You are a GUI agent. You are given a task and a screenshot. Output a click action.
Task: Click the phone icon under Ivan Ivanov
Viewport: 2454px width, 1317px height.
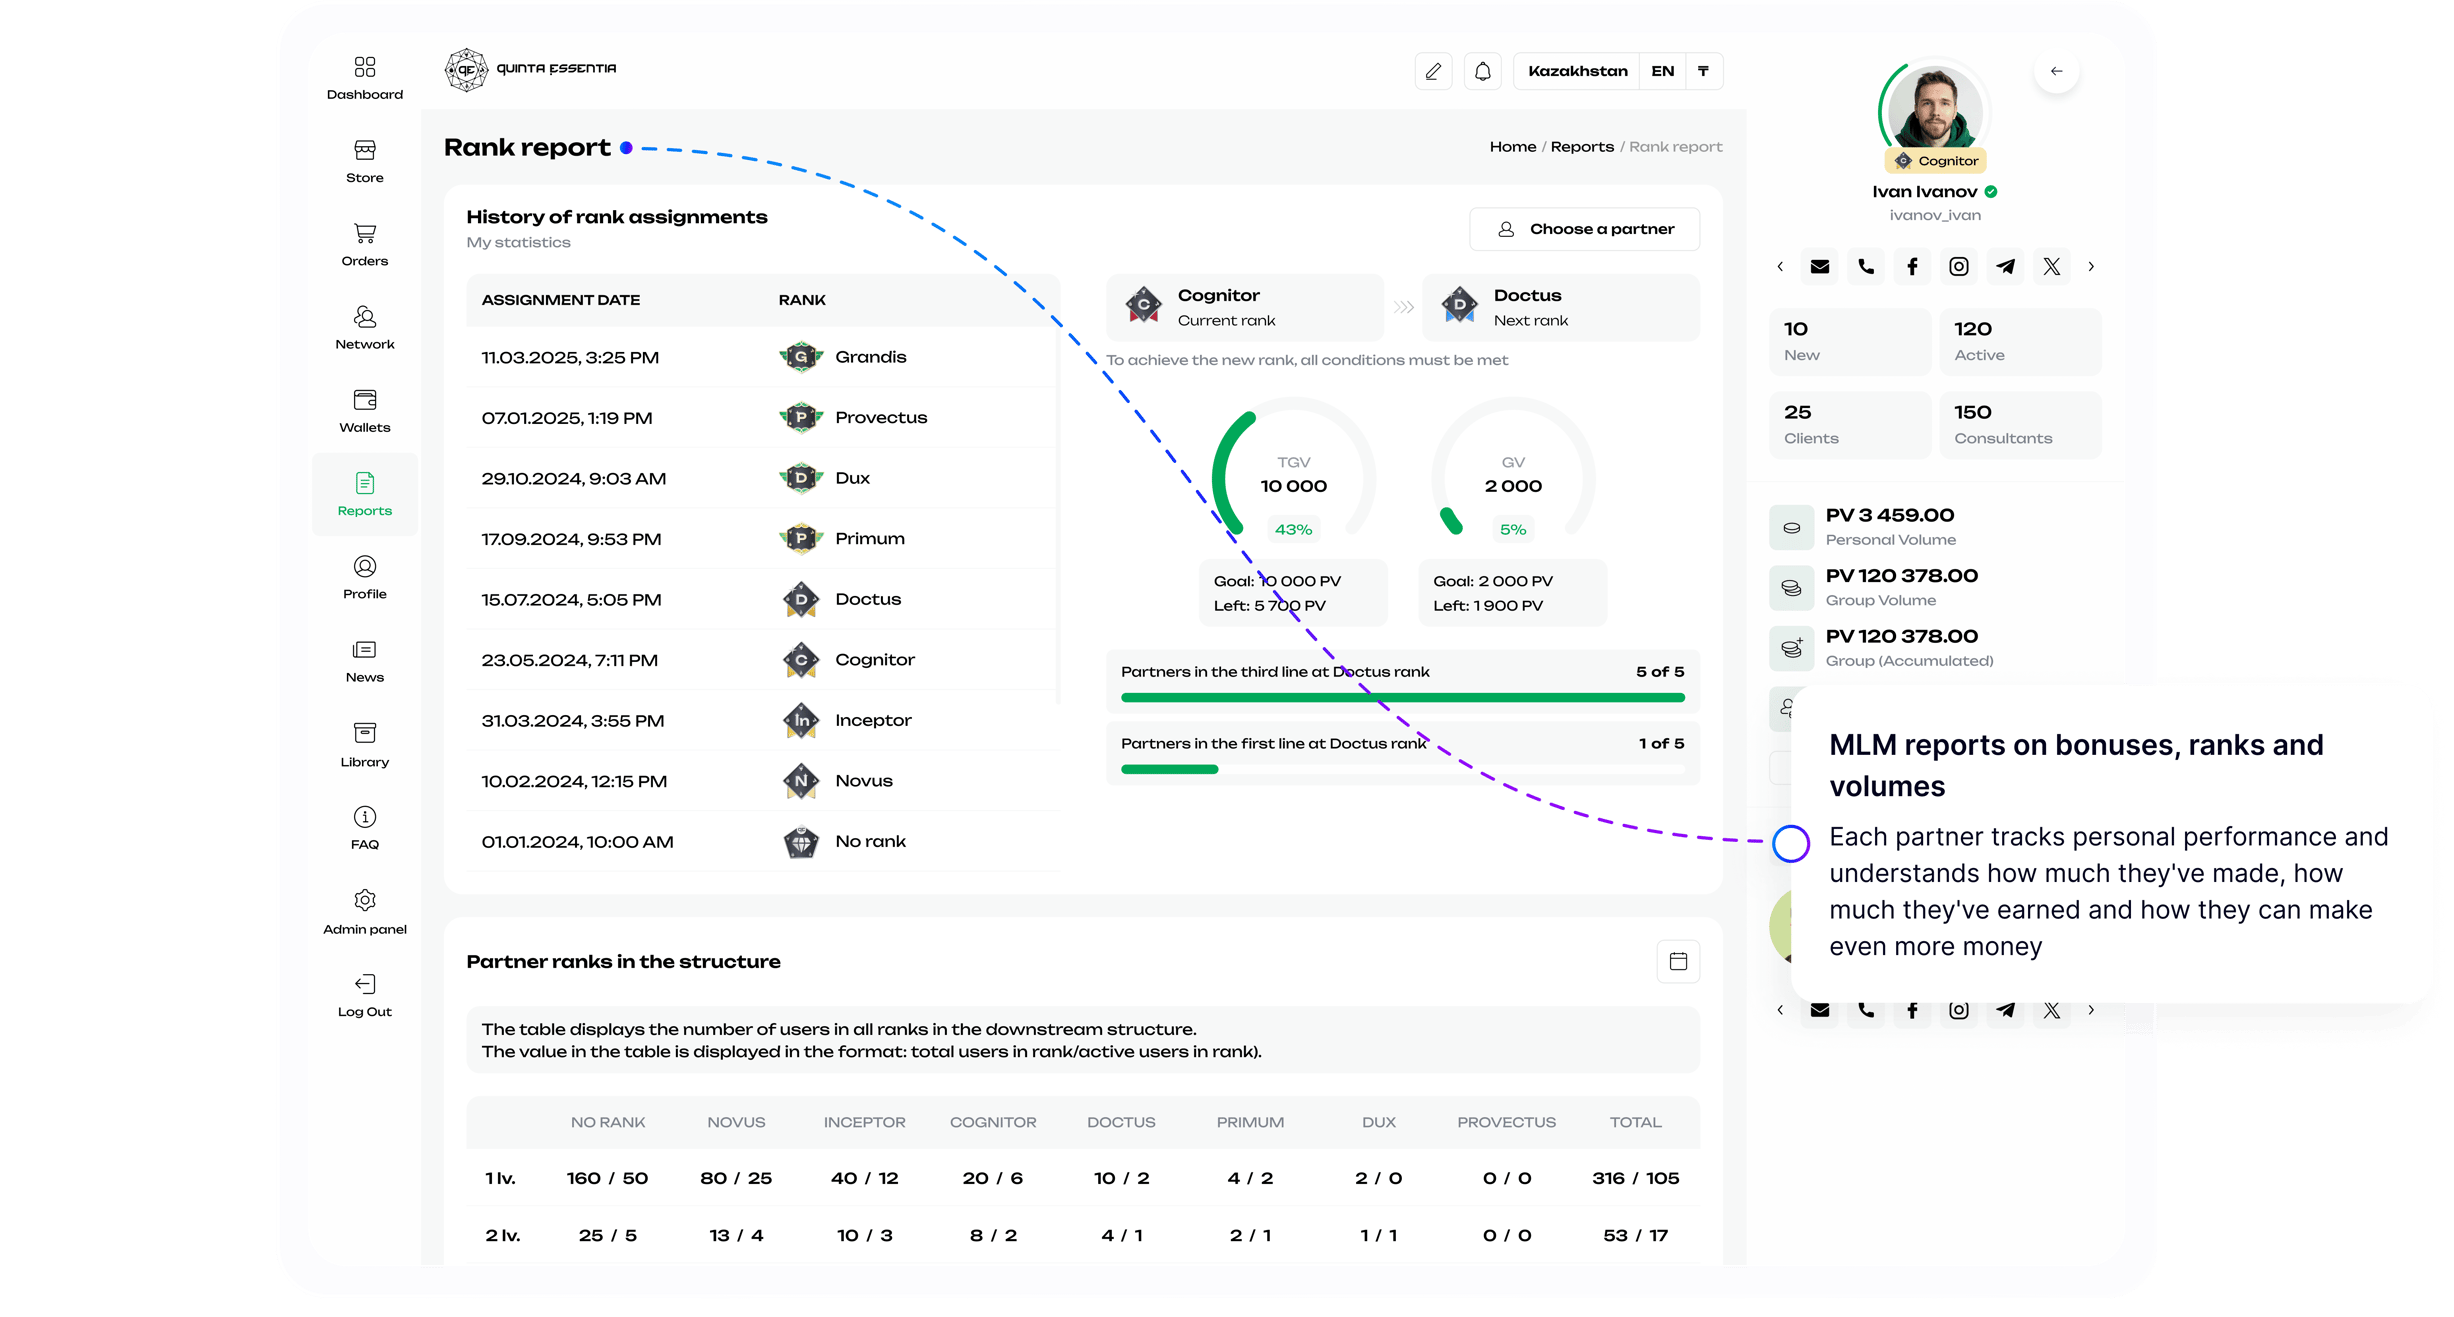pyautogui.click(x=1866, y=267)
